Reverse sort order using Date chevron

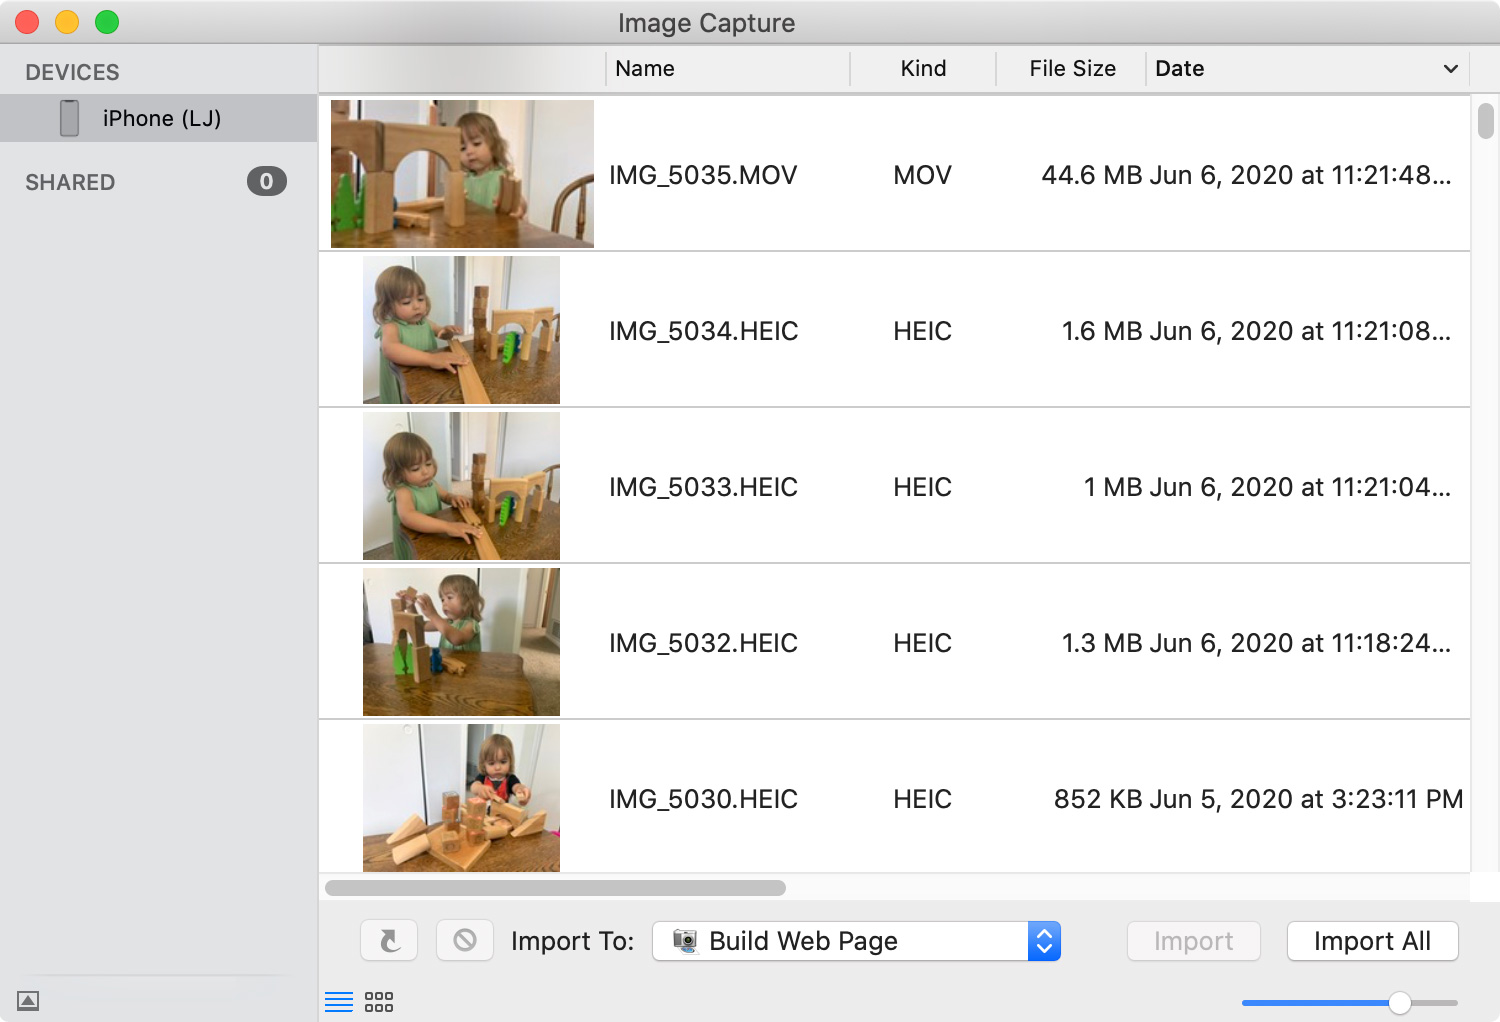click(1450, 69)
